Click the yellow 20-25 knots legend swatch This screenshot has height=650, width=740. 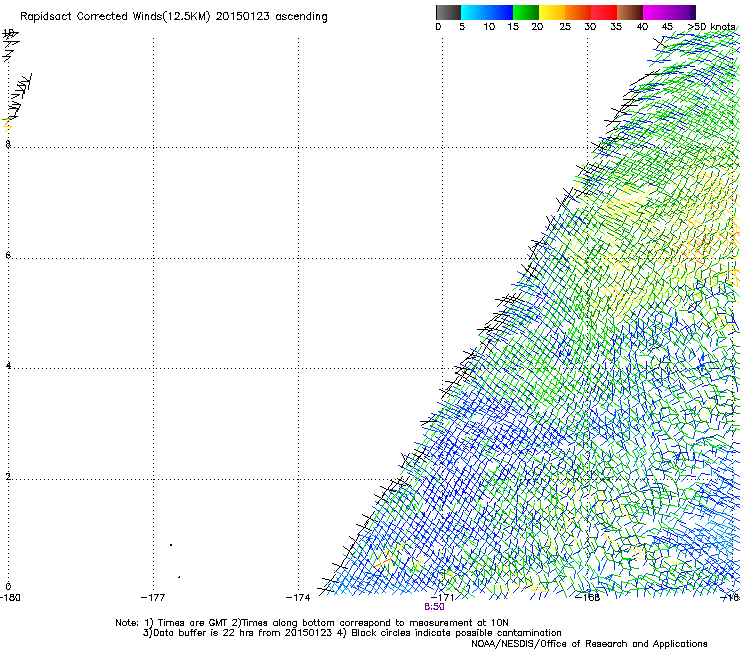(552, 12)
